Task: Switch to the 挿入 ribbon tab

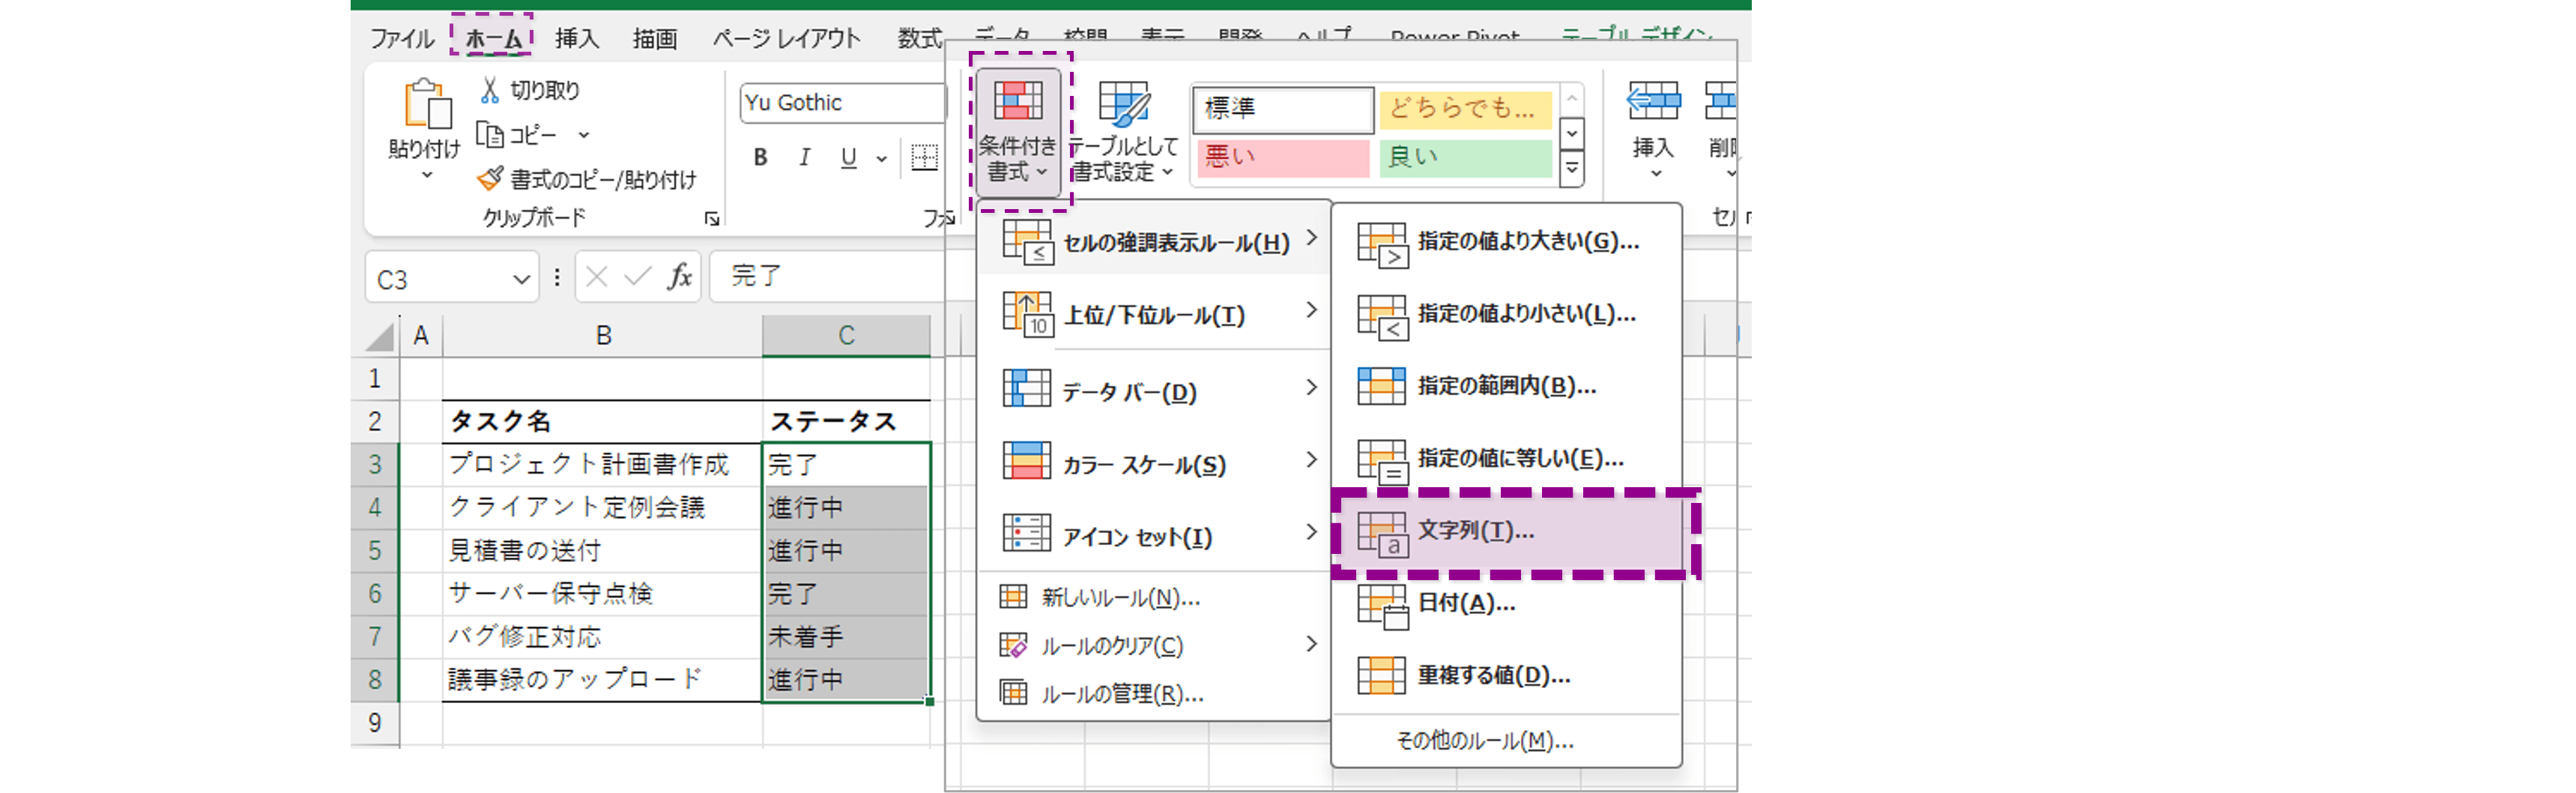Action: click(576, 37)
